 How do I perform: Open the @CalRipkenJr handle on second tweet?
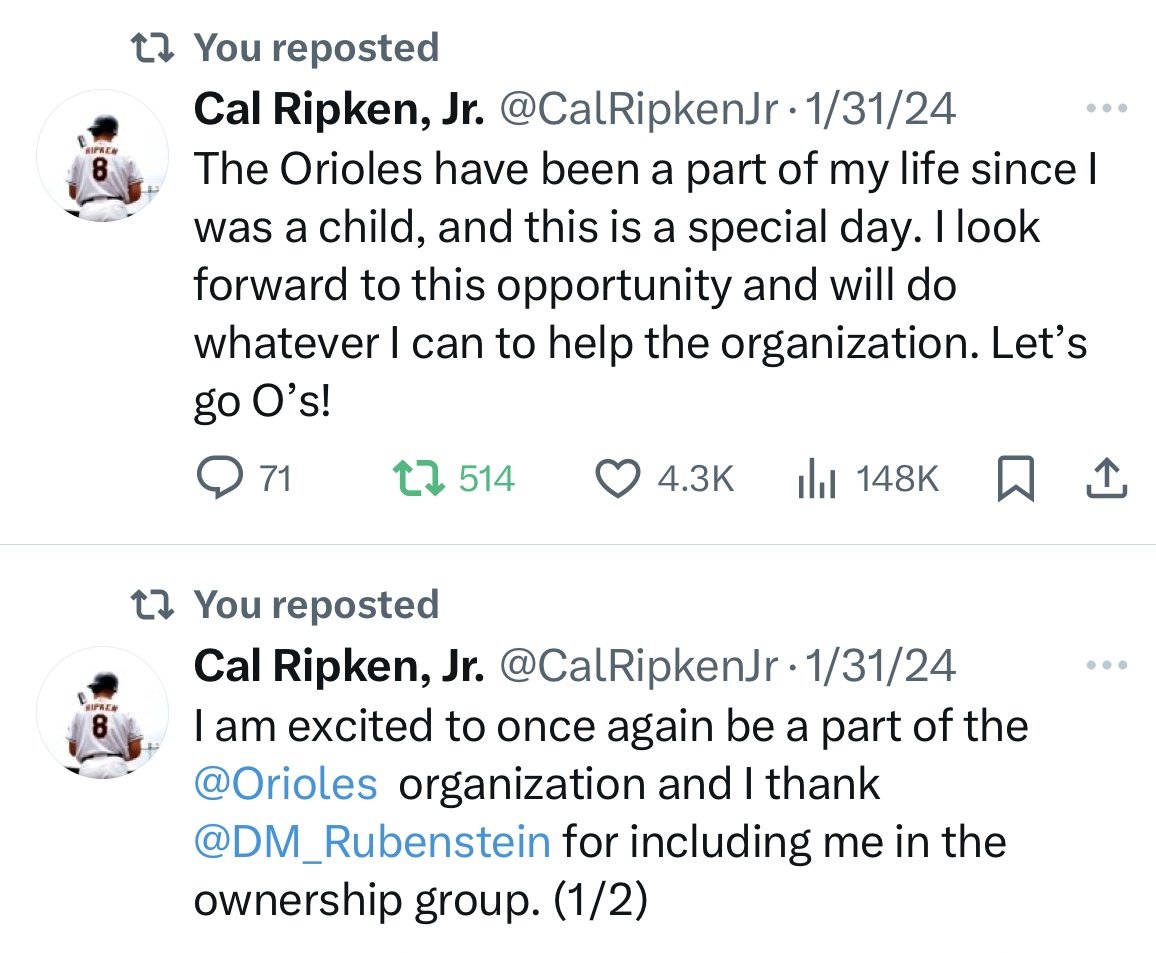point(639,666)
